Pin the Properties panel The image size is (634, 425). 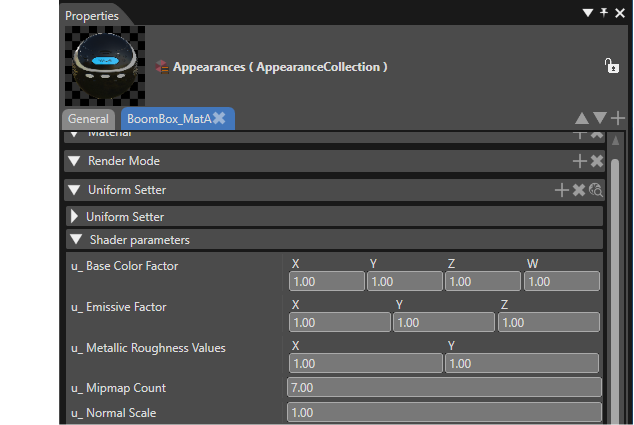pyautogui.click(x=604, y=13)
